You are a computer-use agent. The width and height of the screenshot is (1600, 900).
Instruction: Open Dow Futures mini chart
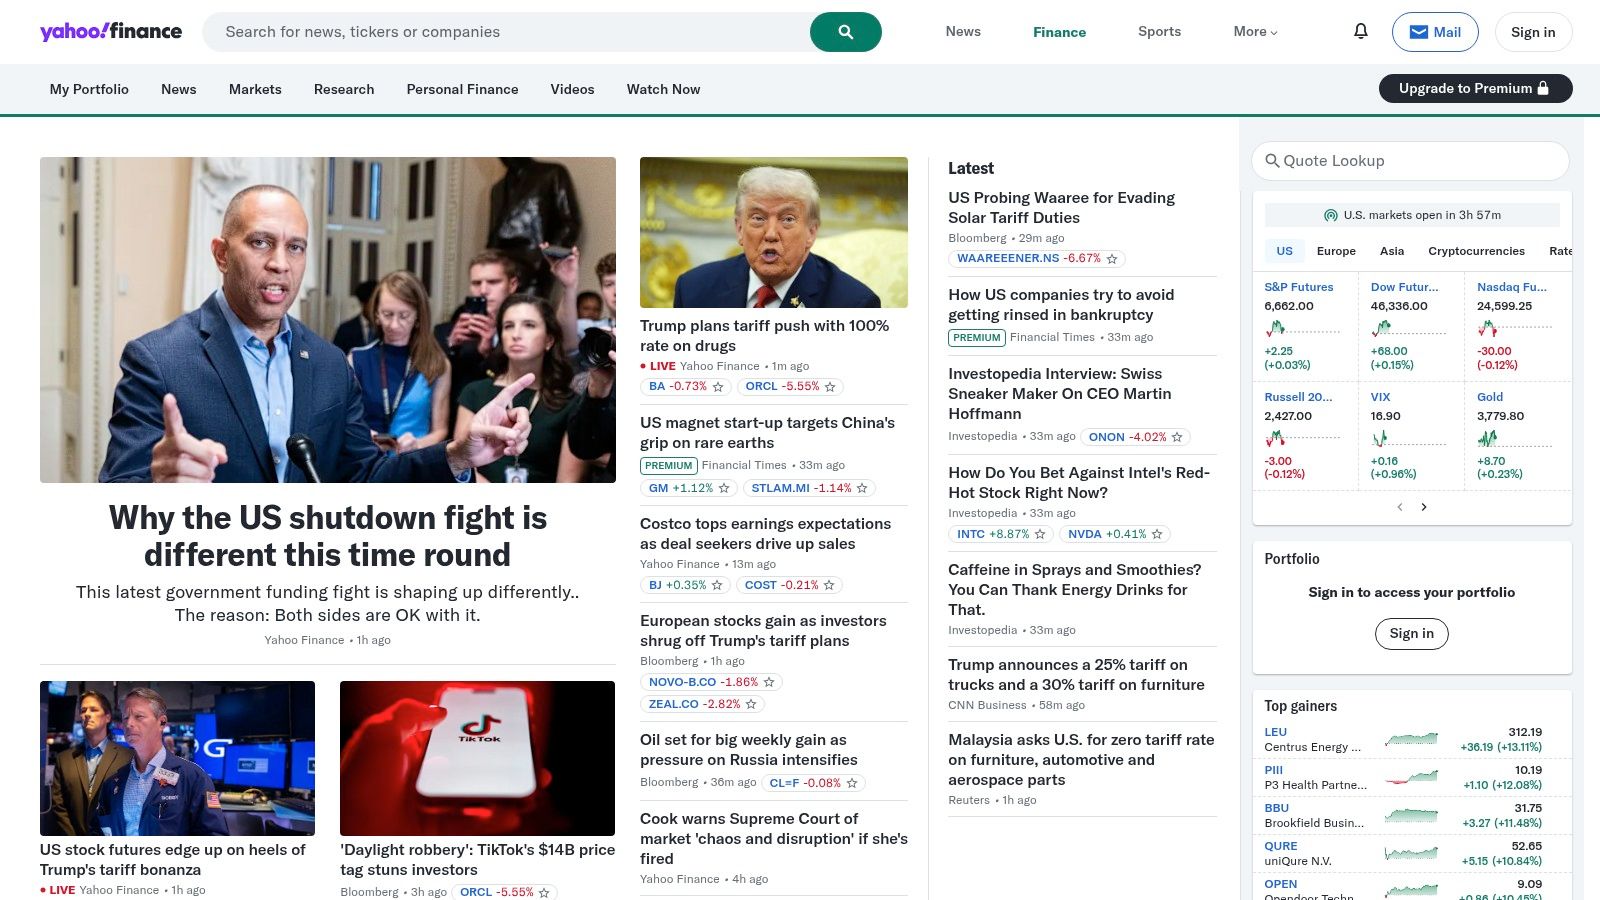[1408, 328]
